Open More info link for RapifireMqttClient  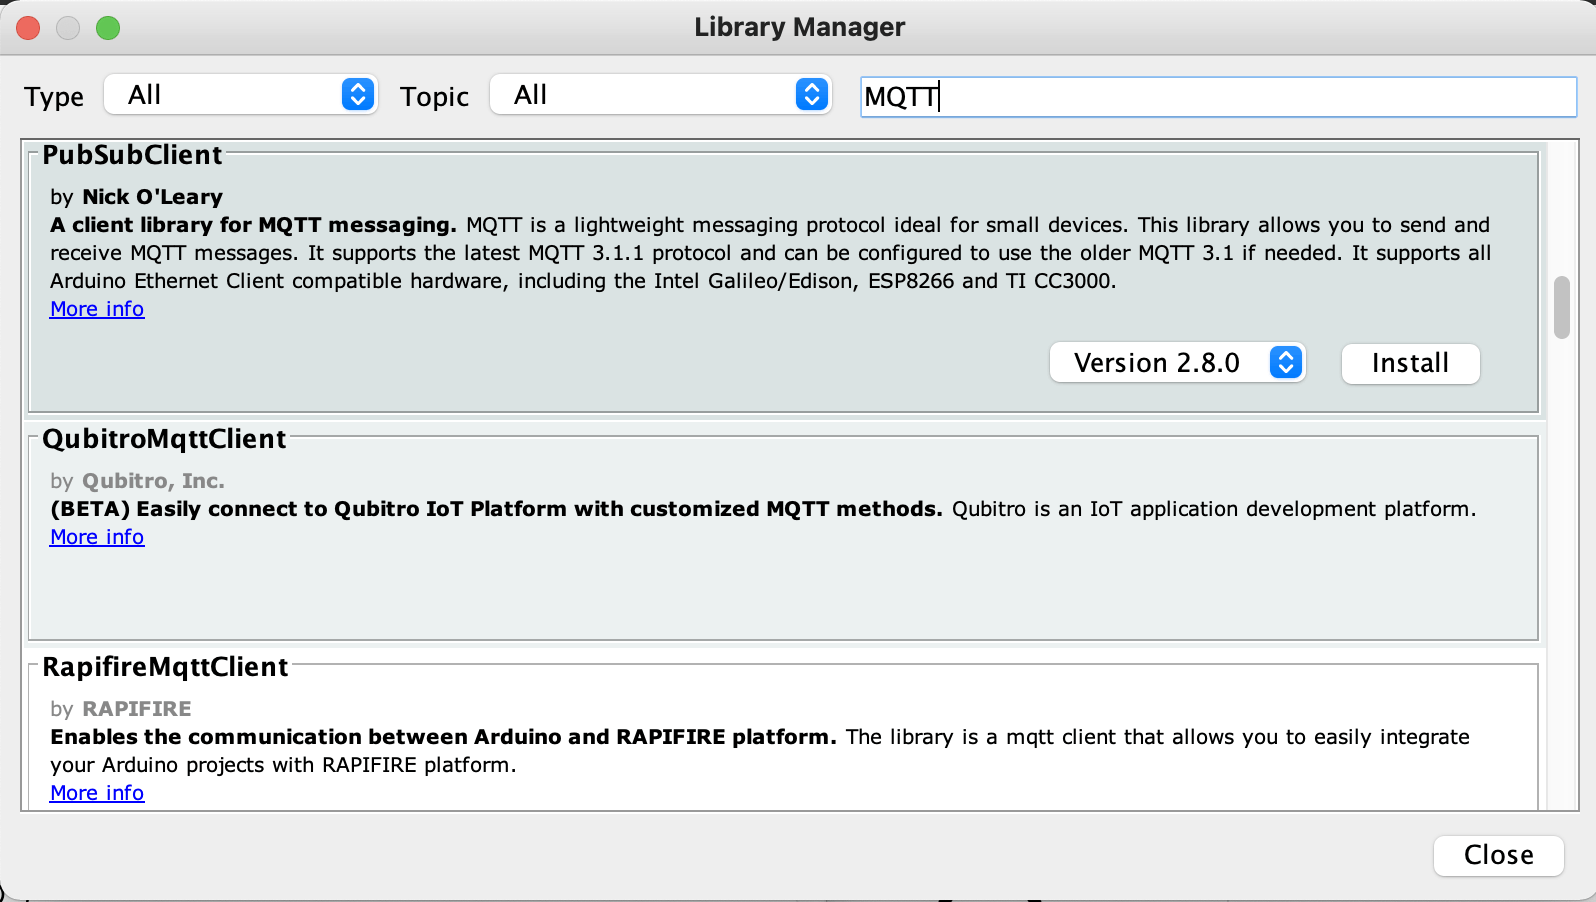[x=97, y=793]
